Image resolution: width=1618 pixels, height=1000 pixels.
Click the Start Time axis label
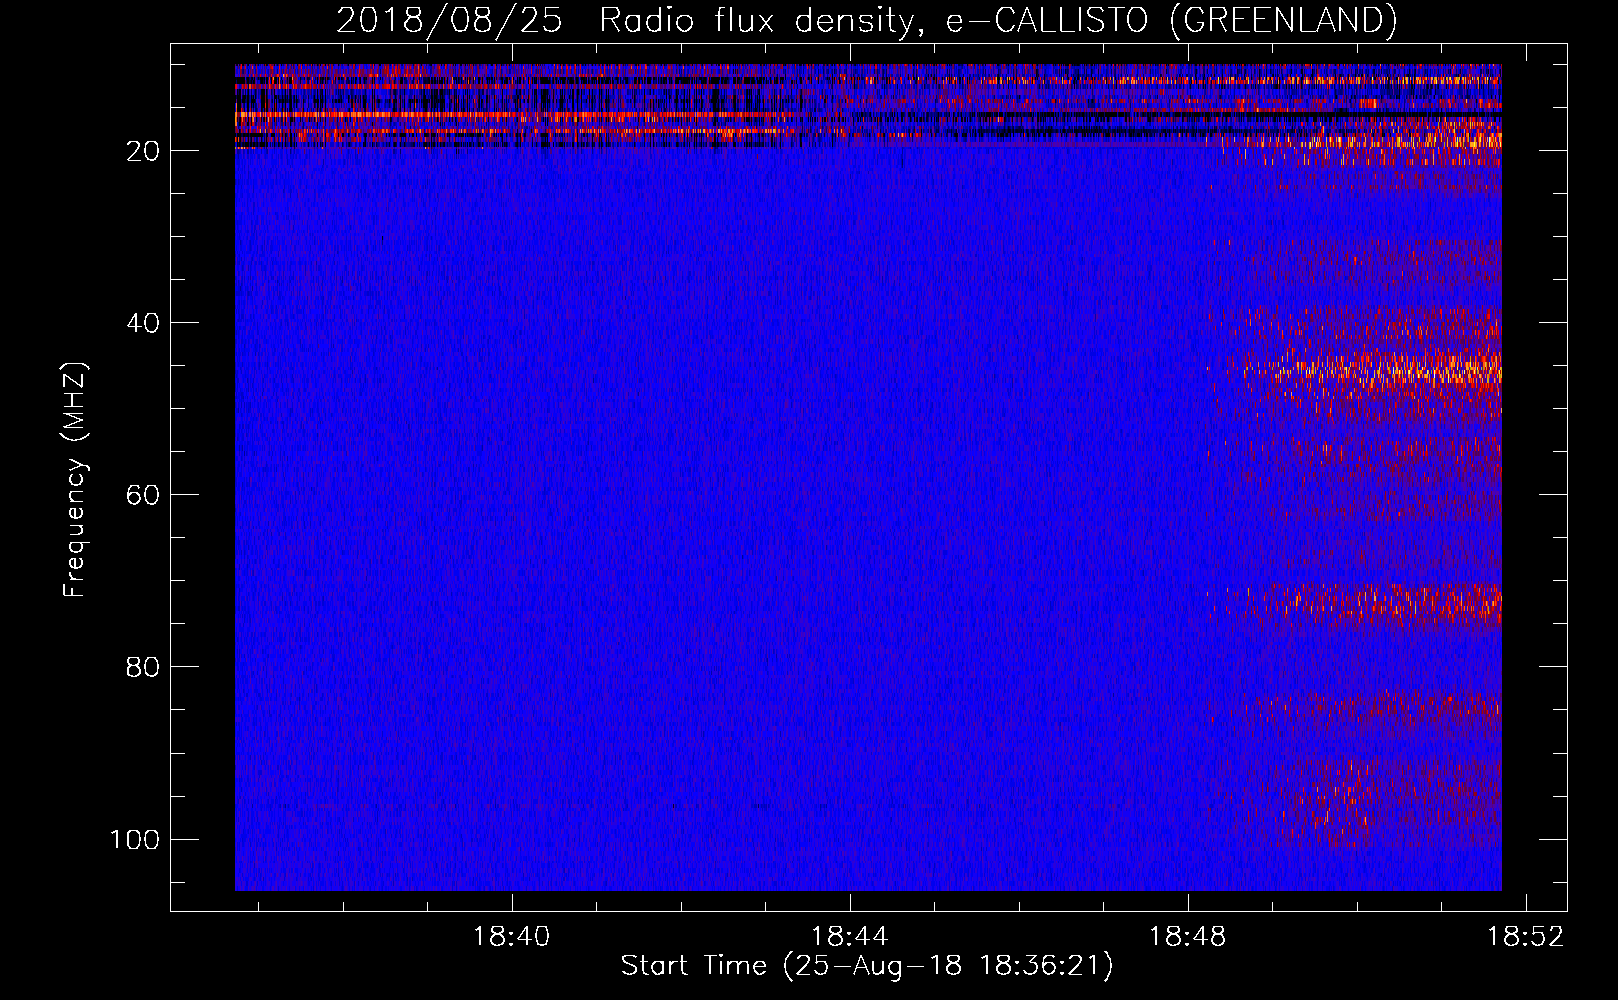click(x=866, y=966)
